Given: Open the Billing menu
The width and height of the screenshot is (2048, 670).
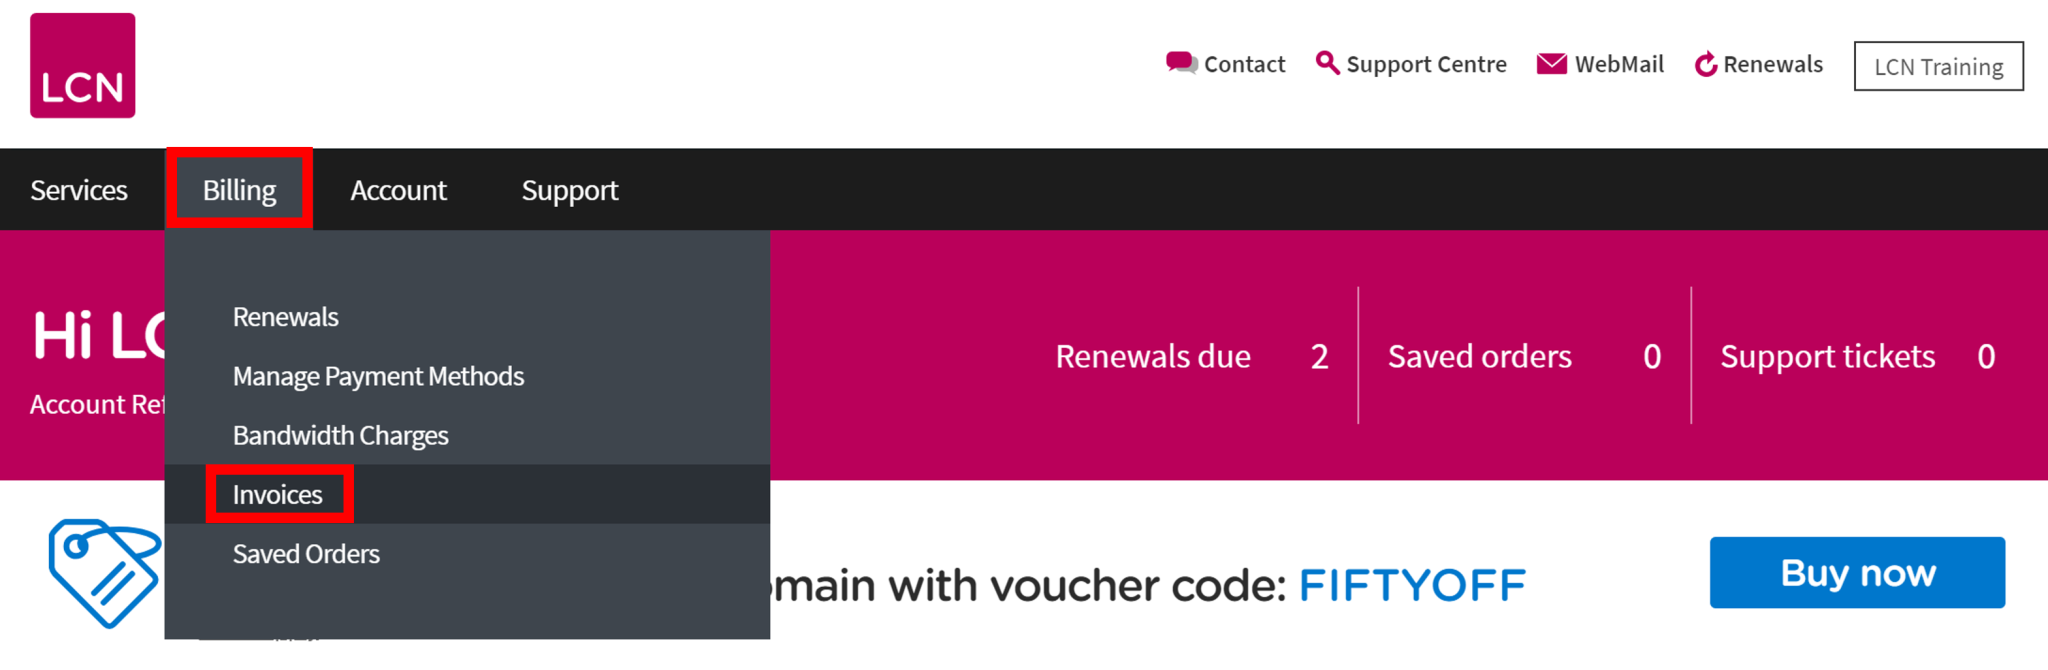Looking at the screenshot, I should point(239,189).
